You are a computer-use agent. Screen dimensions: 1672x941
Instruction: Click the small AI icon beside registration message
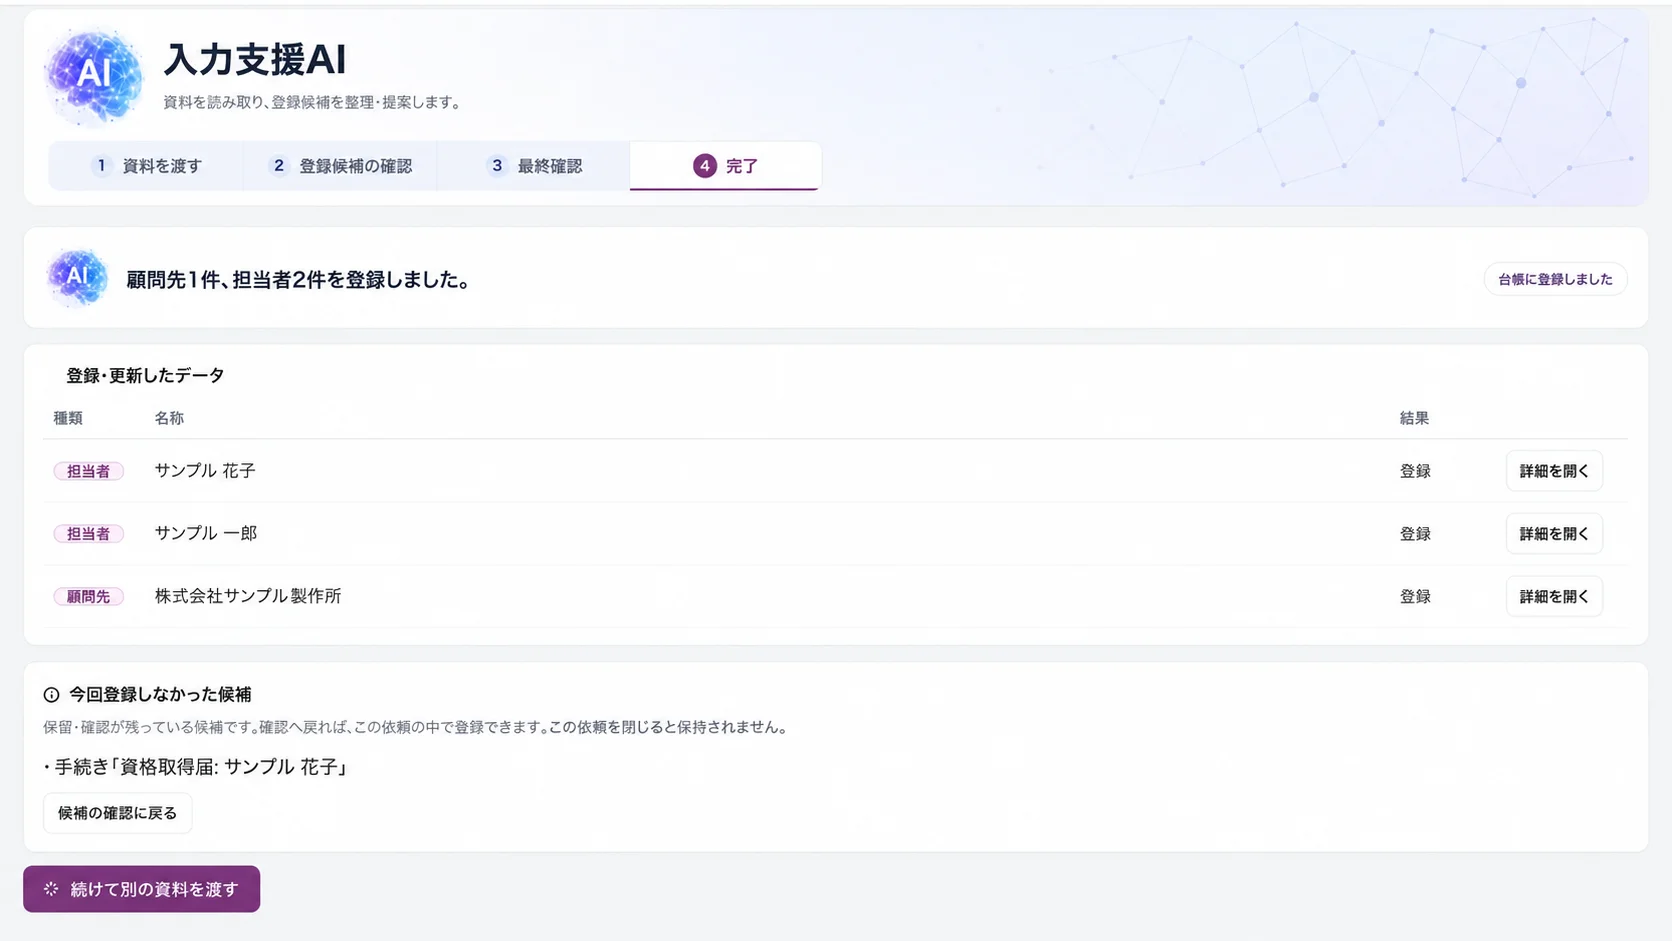pos(77,277)
